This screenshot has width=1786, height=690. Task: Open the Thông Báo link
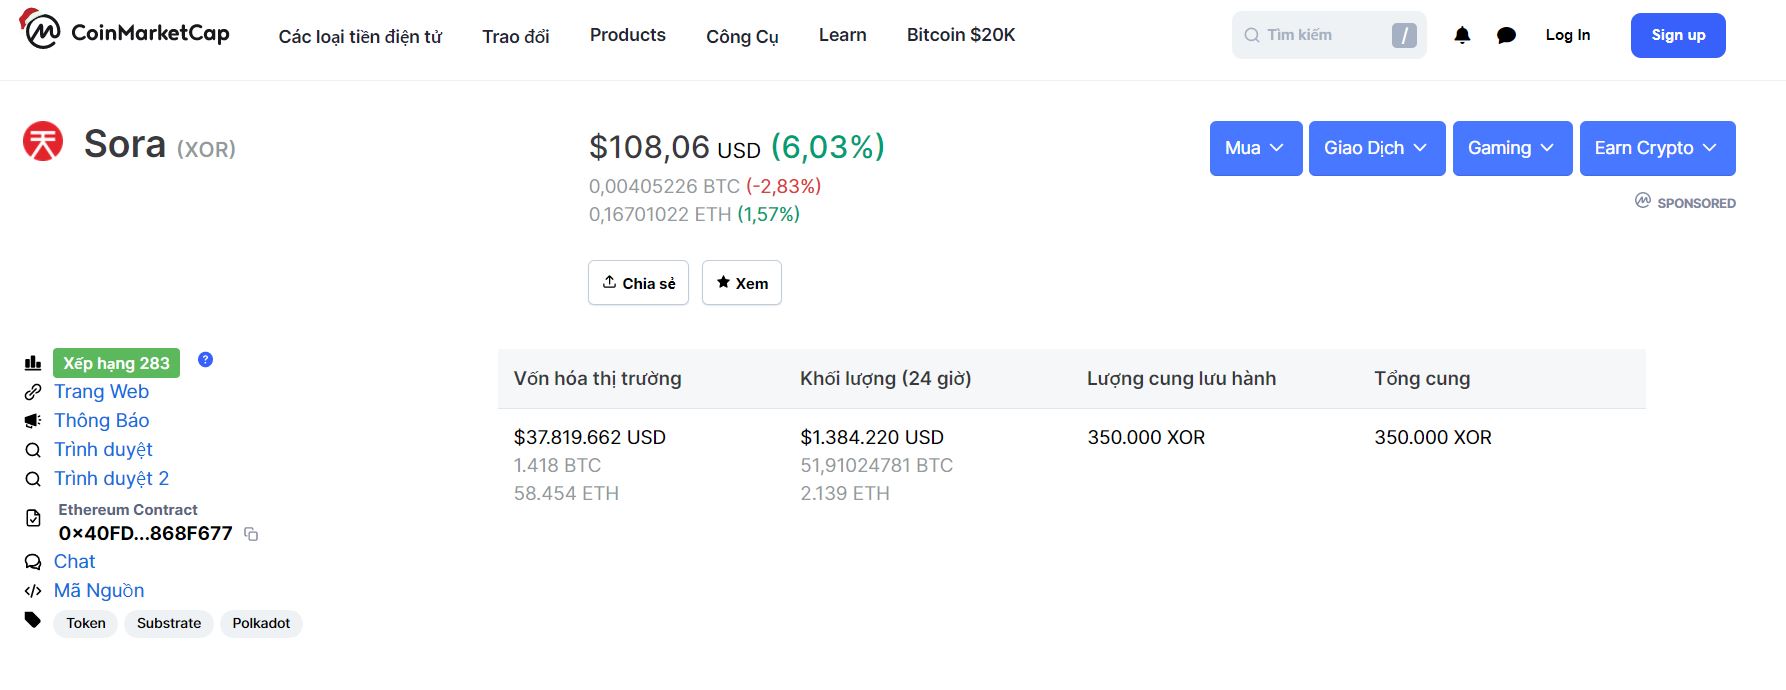pos(101,421)
